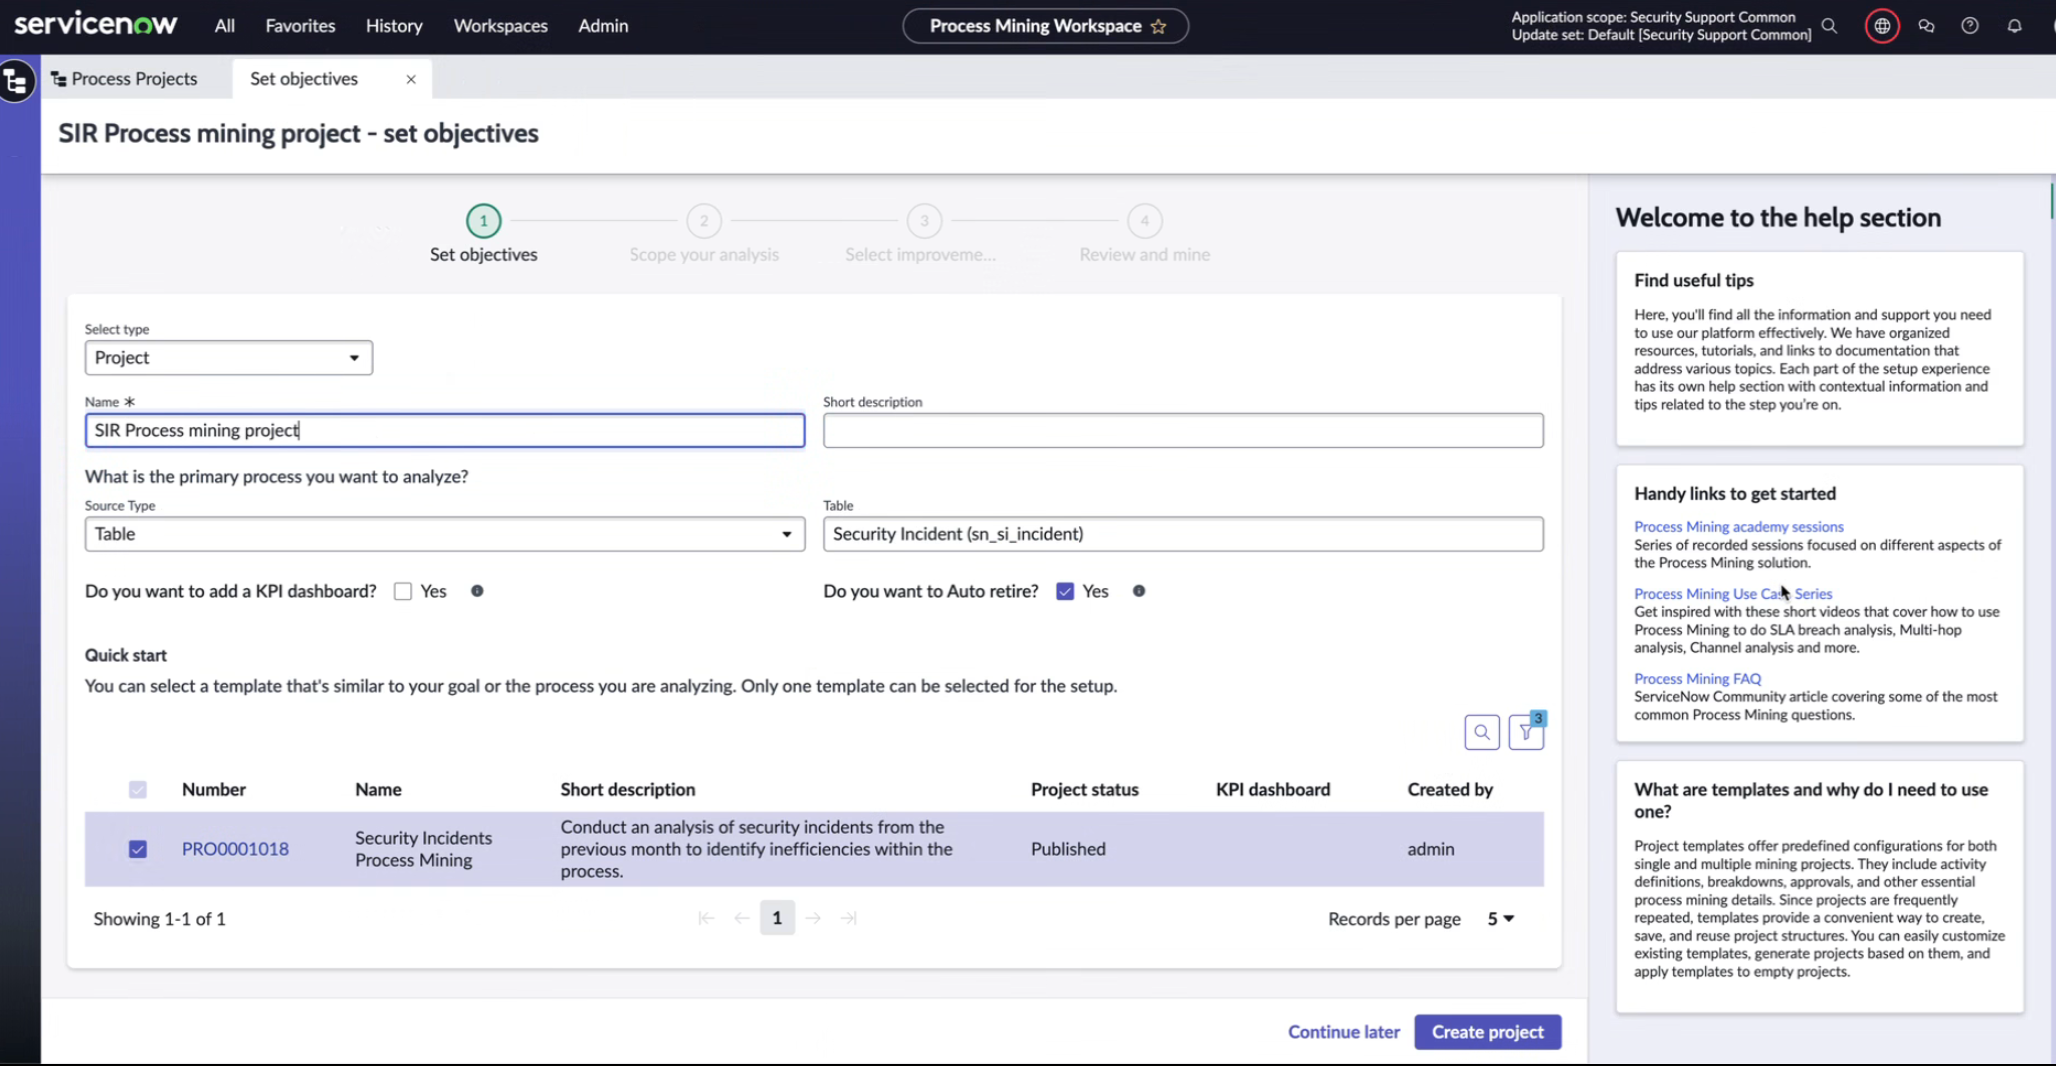Sort by the Created by column header
The width and height of the screenshot is (2056, 1066).
pos(1450,789)
